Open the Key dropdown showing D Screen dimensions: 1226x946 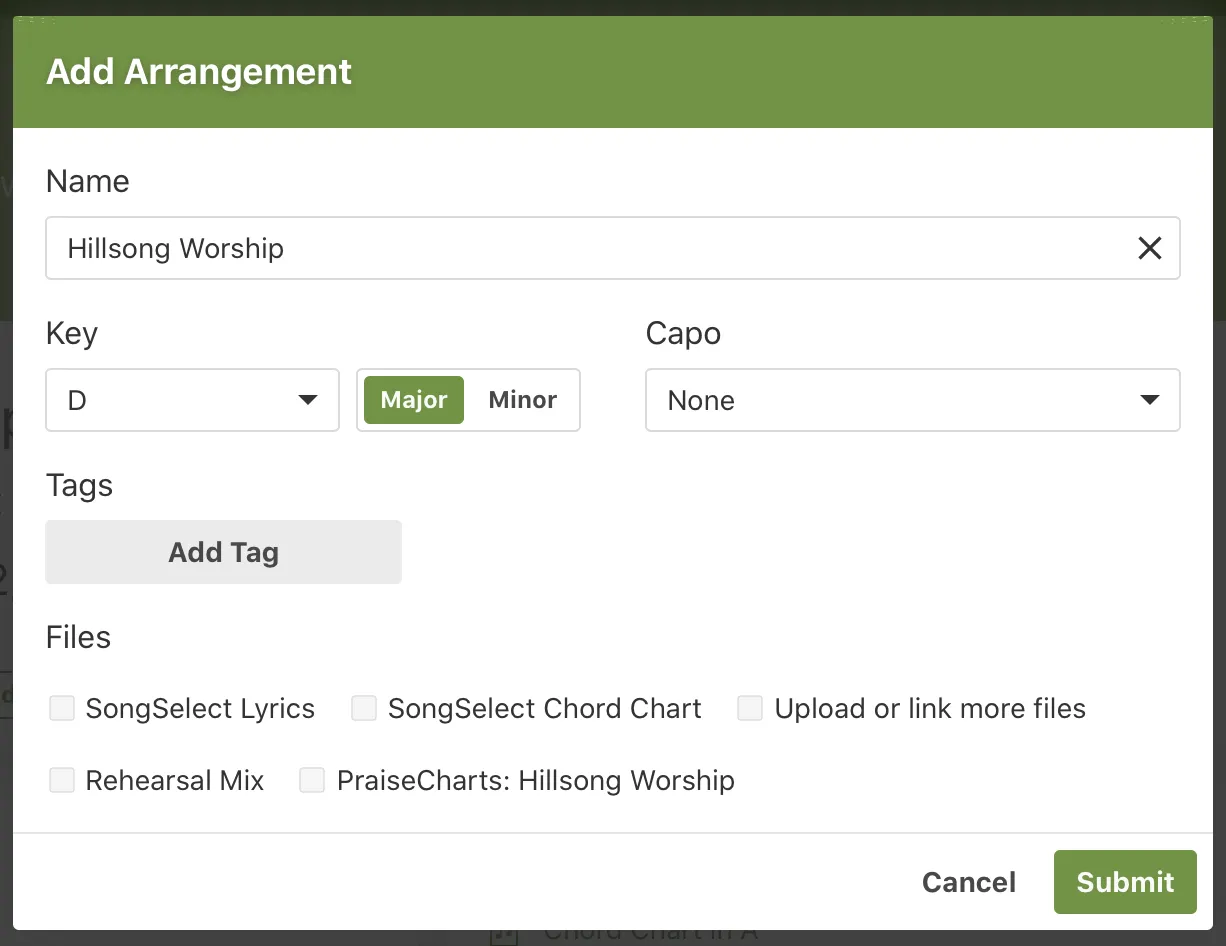192,400
